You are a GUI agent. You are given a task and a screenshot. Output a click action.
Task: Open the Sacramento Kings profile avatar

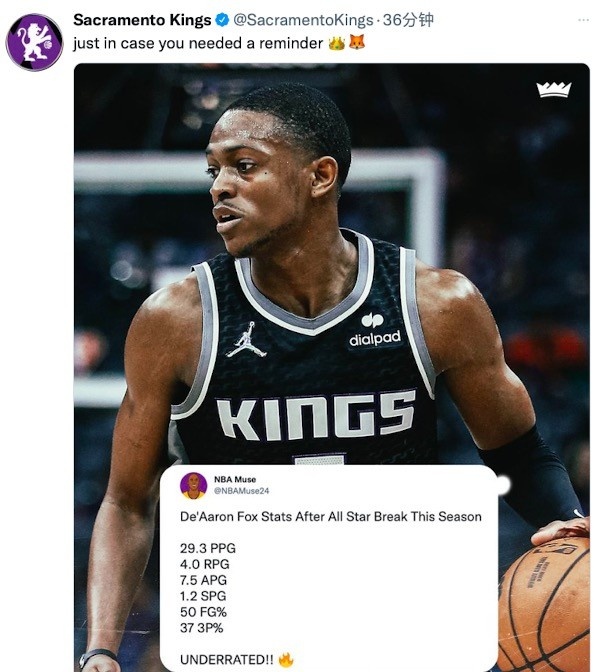(34, 42)
